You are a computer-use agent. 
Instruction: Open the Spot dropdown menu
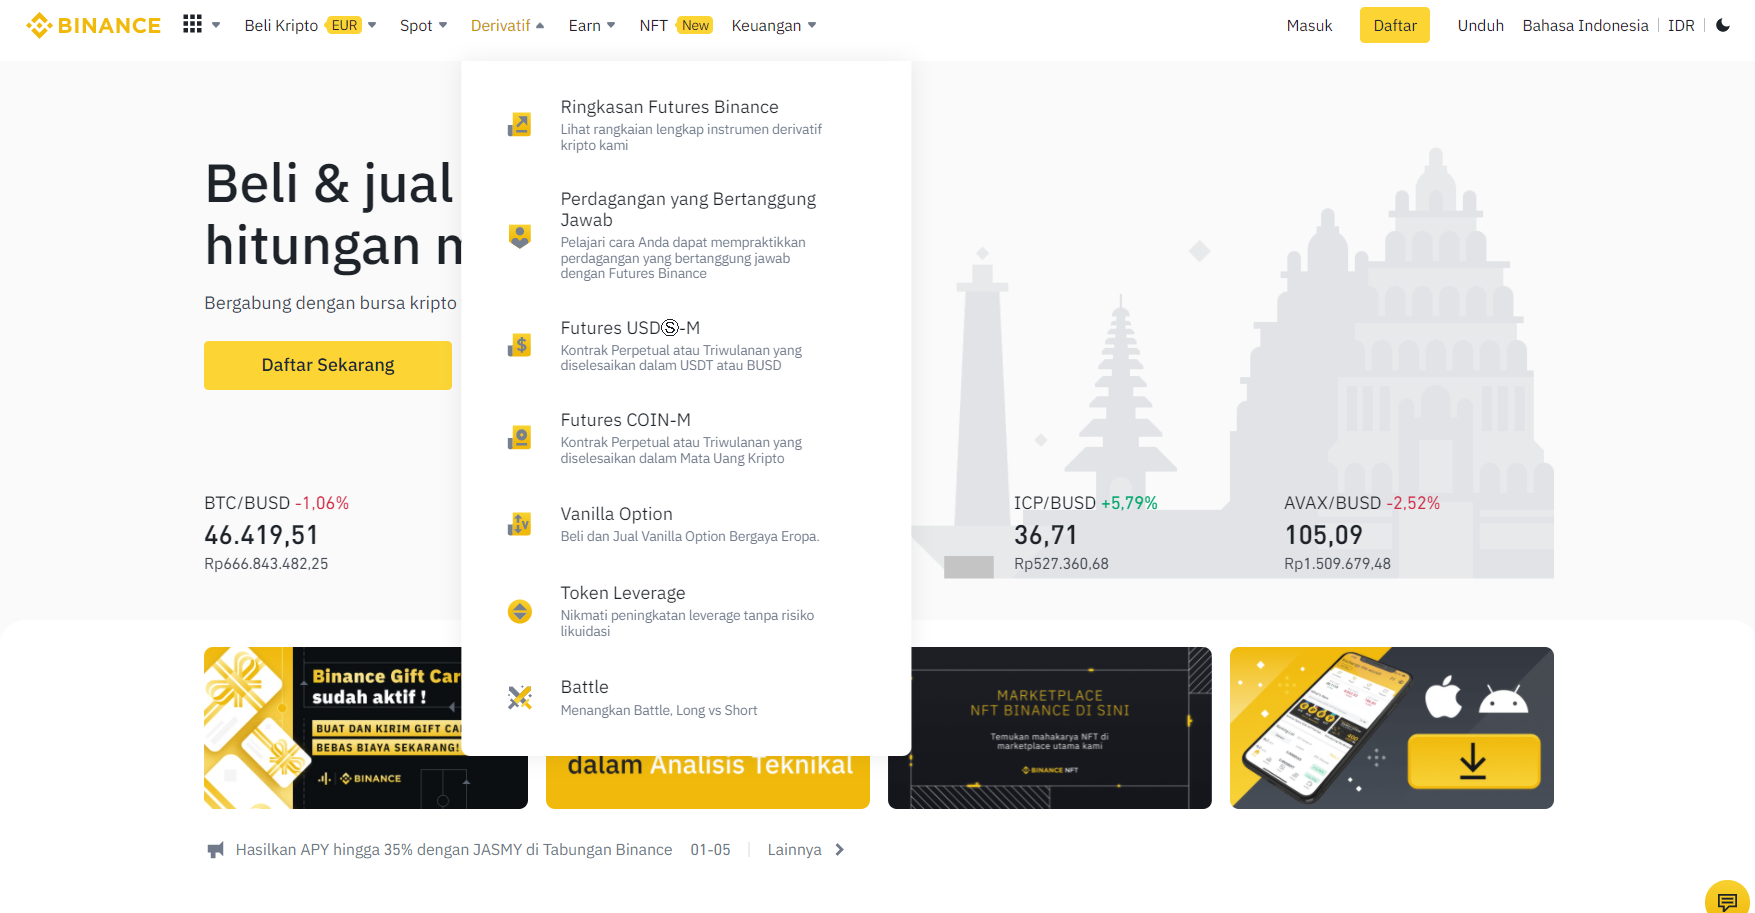pos(424,25)
